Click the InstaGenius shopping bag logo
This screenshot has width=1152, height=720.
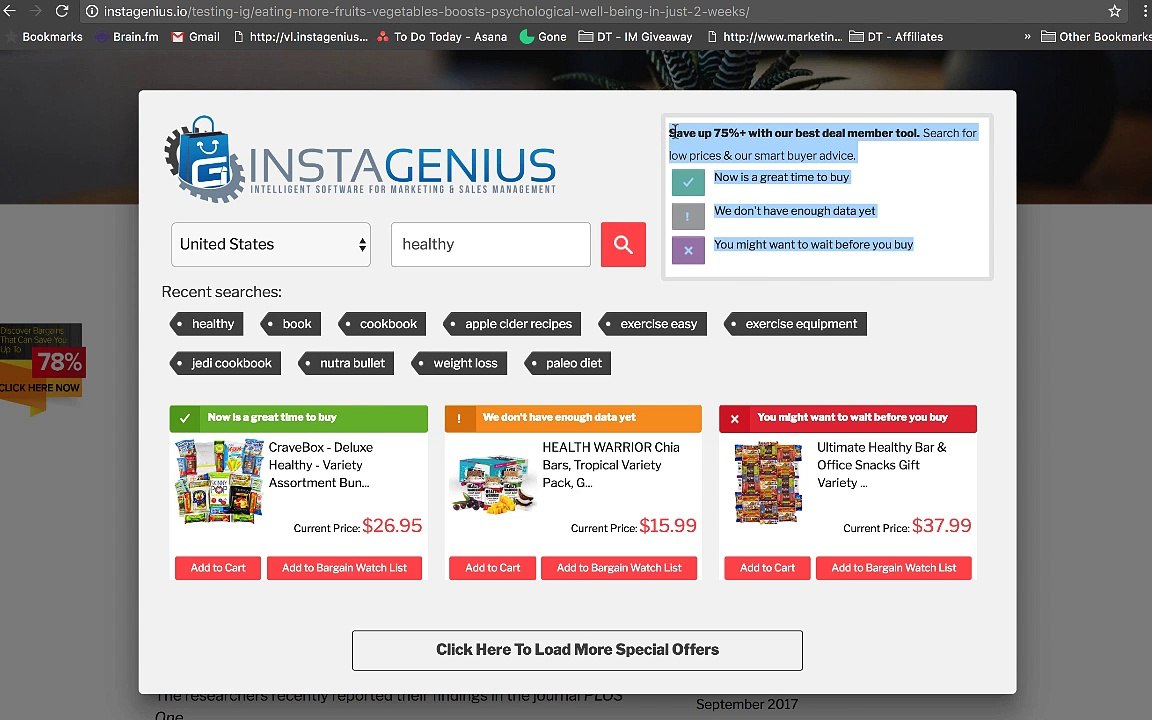(204, 159)
